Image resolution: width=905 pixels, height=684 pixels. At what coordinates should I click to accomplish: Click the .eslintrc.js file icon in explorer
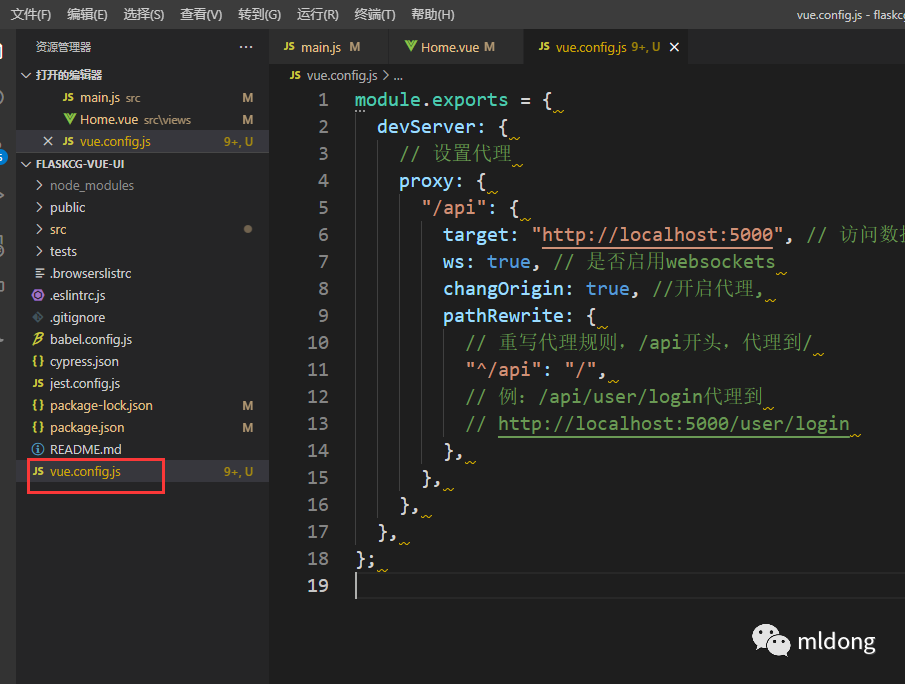[38, 295]
